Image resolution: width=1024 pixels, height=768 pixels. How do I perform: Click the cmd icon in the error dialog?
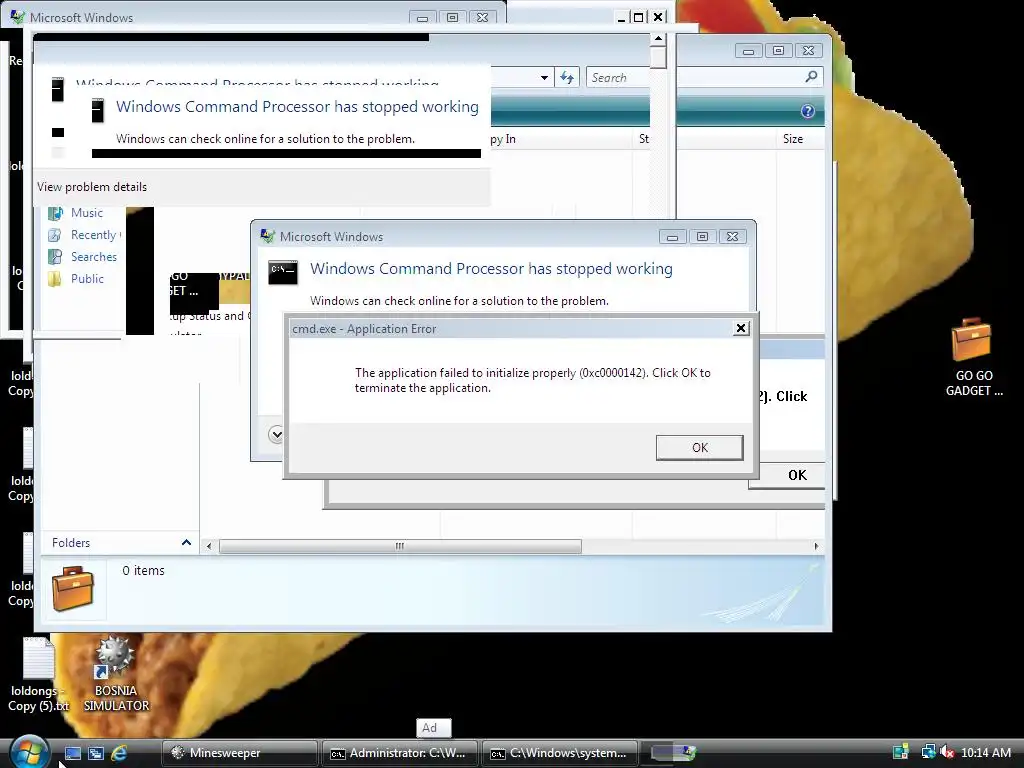(x=283, y=272)
